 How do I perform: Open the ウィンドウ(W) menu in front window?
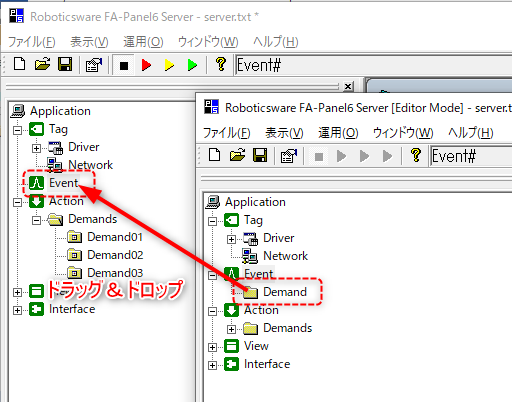[x=403, y=133]
